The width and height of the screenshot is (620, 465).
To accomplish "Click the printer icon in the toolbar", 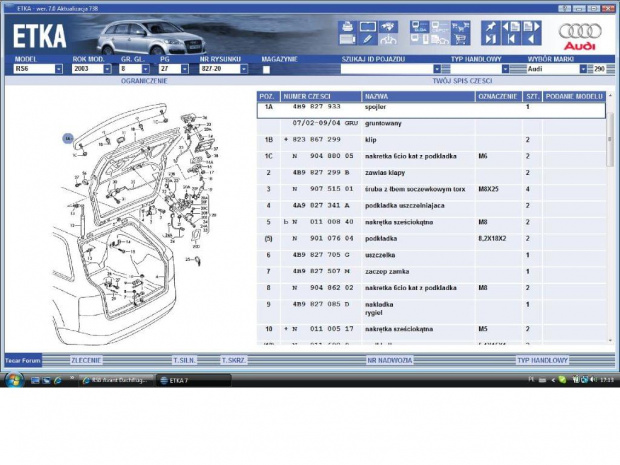I will click(x=347, y=27).
